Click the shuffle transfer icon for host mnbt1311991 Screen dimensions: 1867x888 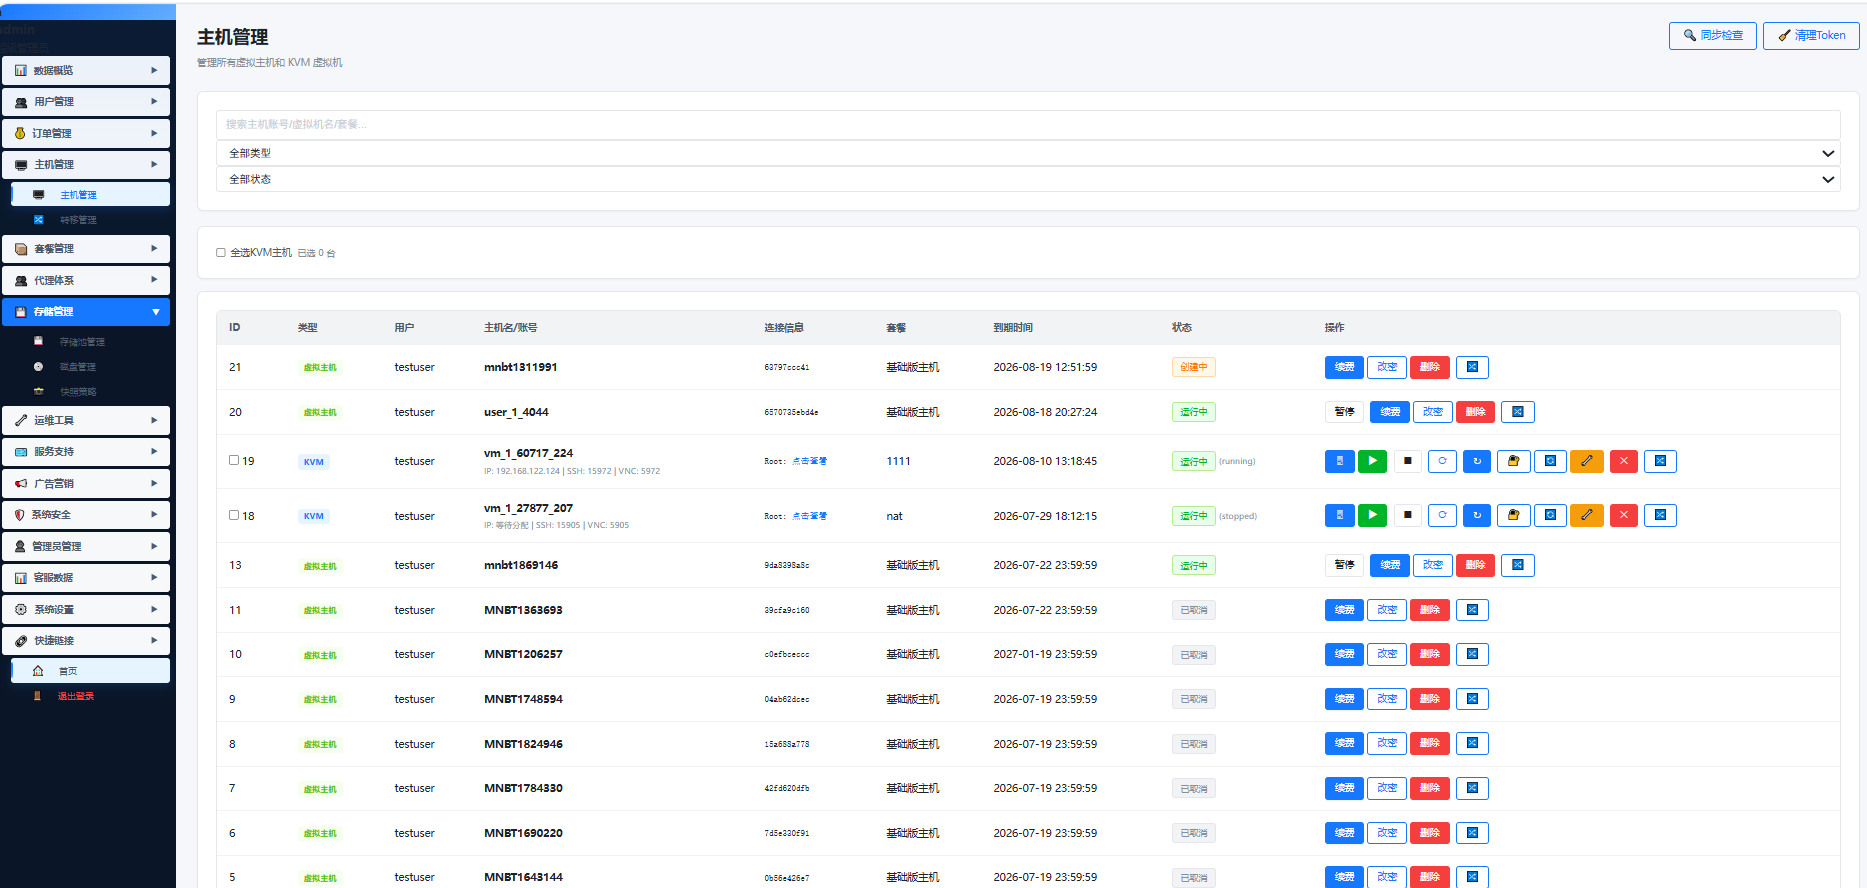point(1472,367)
